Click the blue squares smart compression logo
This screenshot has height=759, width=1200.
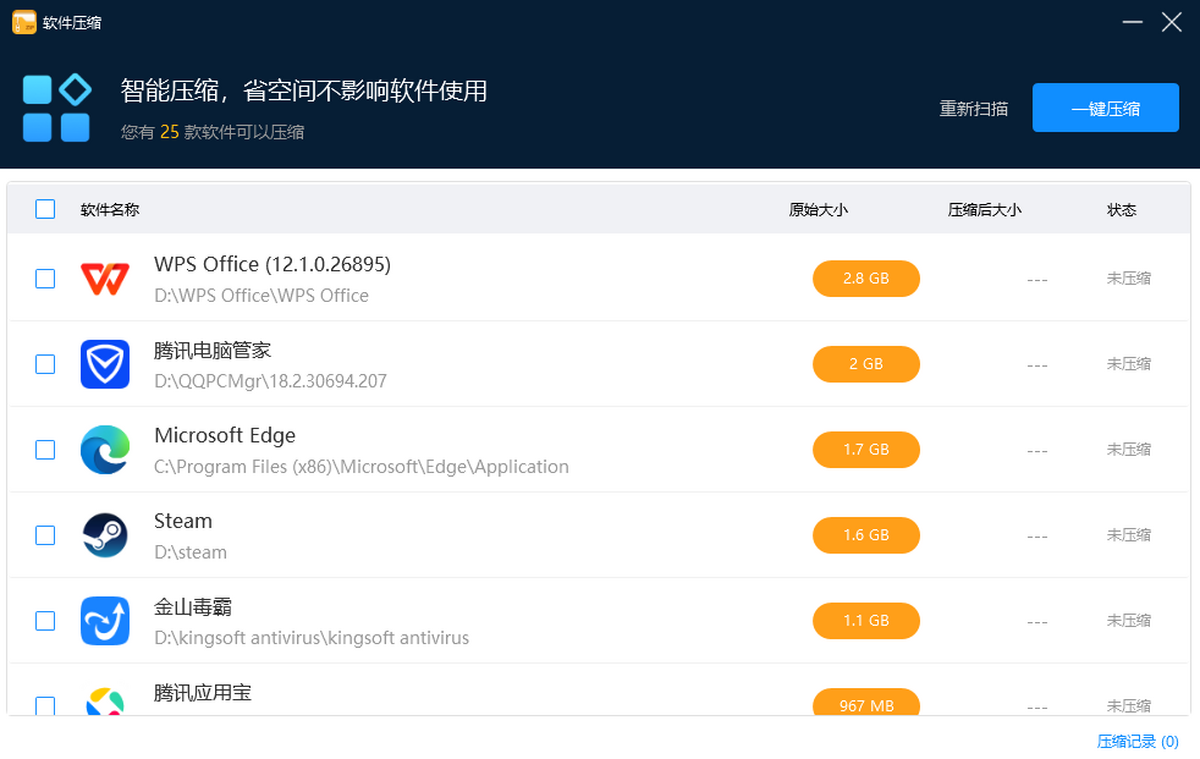57,107
